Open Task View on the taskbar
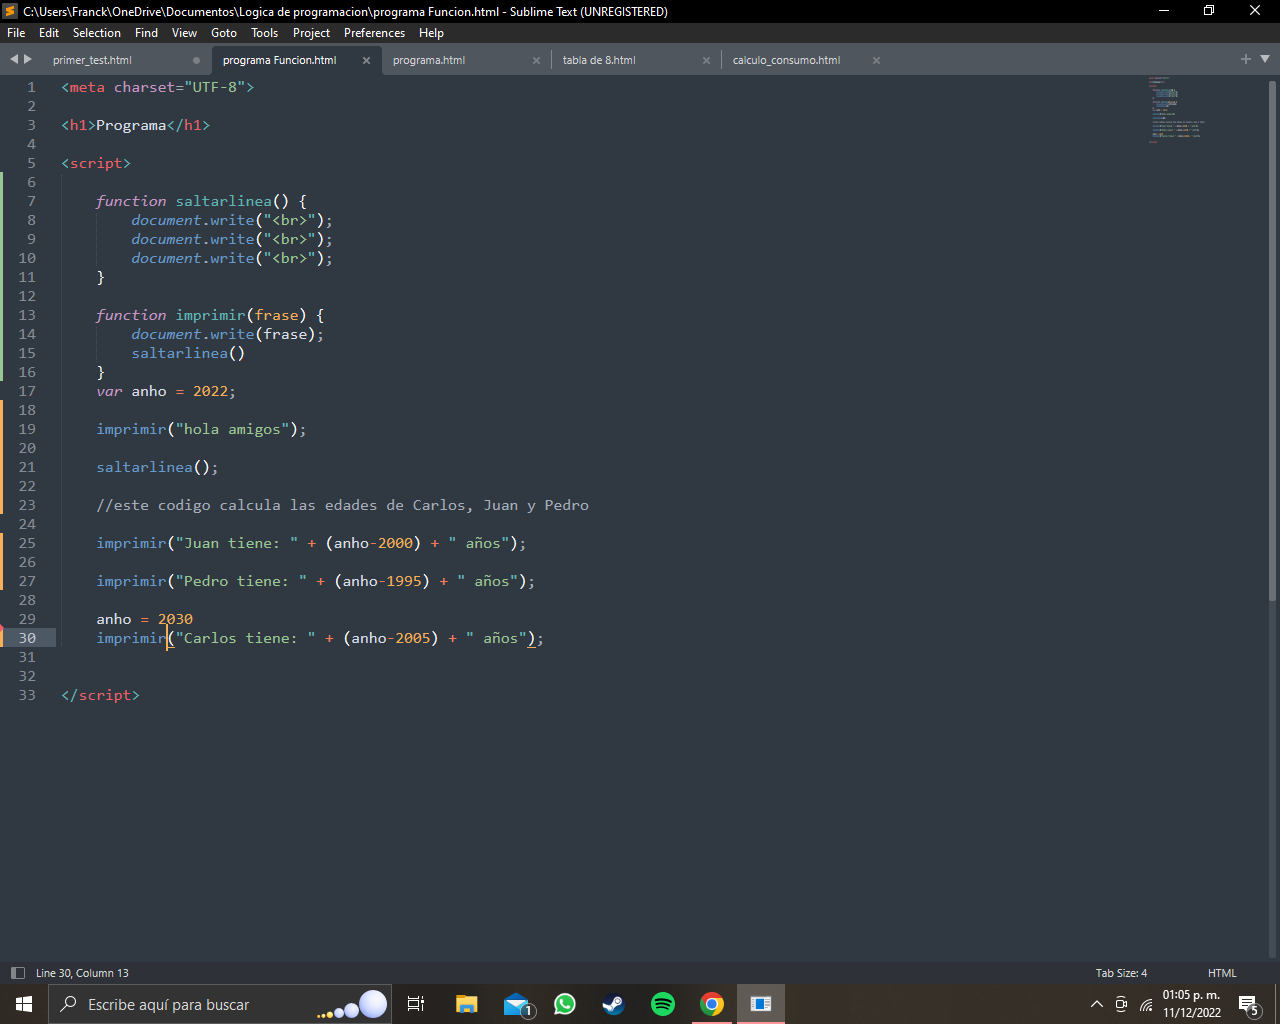The height and width of the screenshot is (1024, 1280). coord(416,1004)
